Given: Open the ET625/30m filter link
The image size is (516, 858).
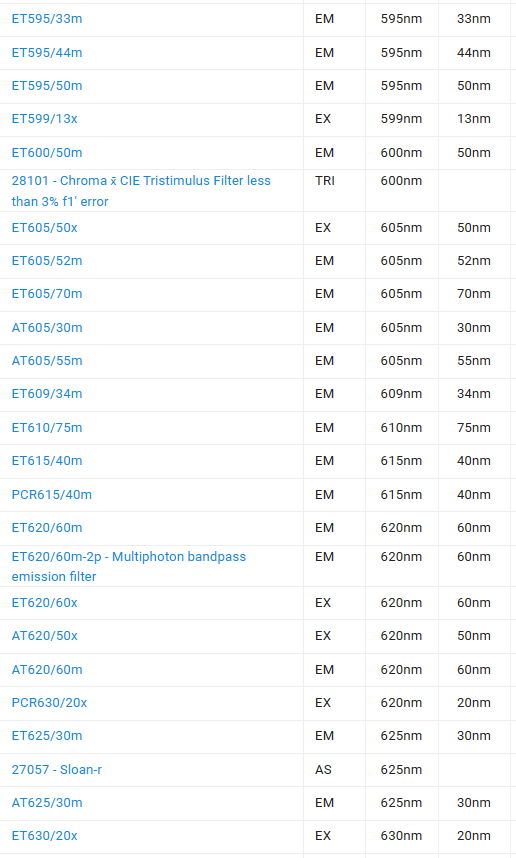Looking at the screenshot, I should 47,735.
